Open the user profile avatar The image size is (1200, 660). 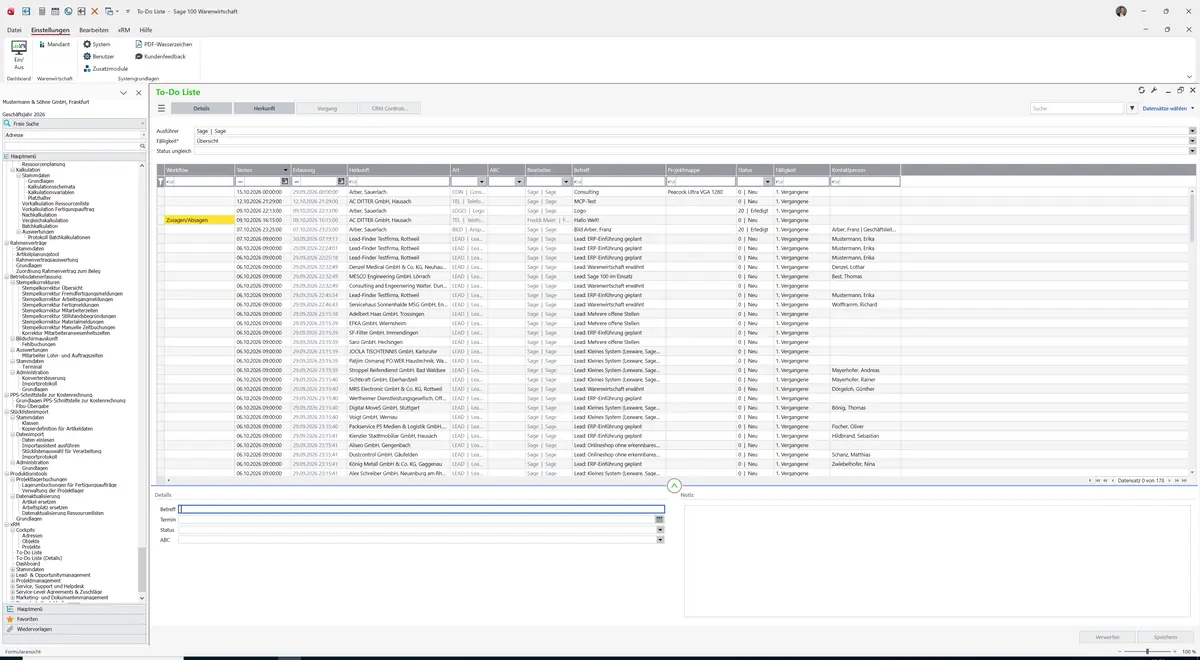(x=1121, y=11)
